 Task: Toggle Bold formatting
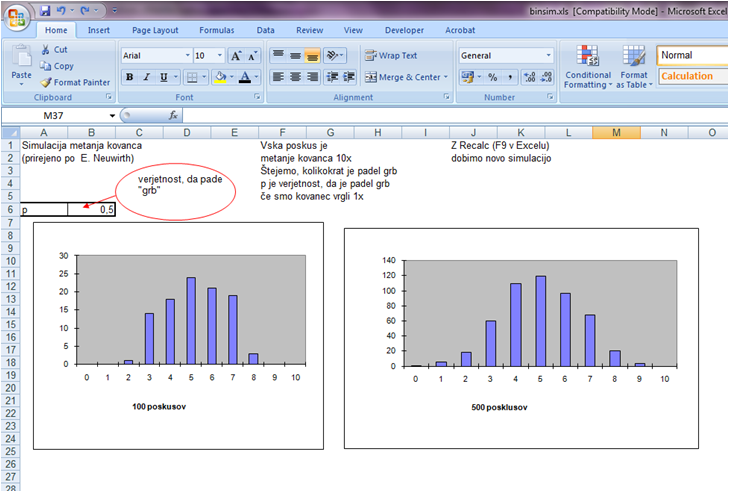click(x=130, y=77)
